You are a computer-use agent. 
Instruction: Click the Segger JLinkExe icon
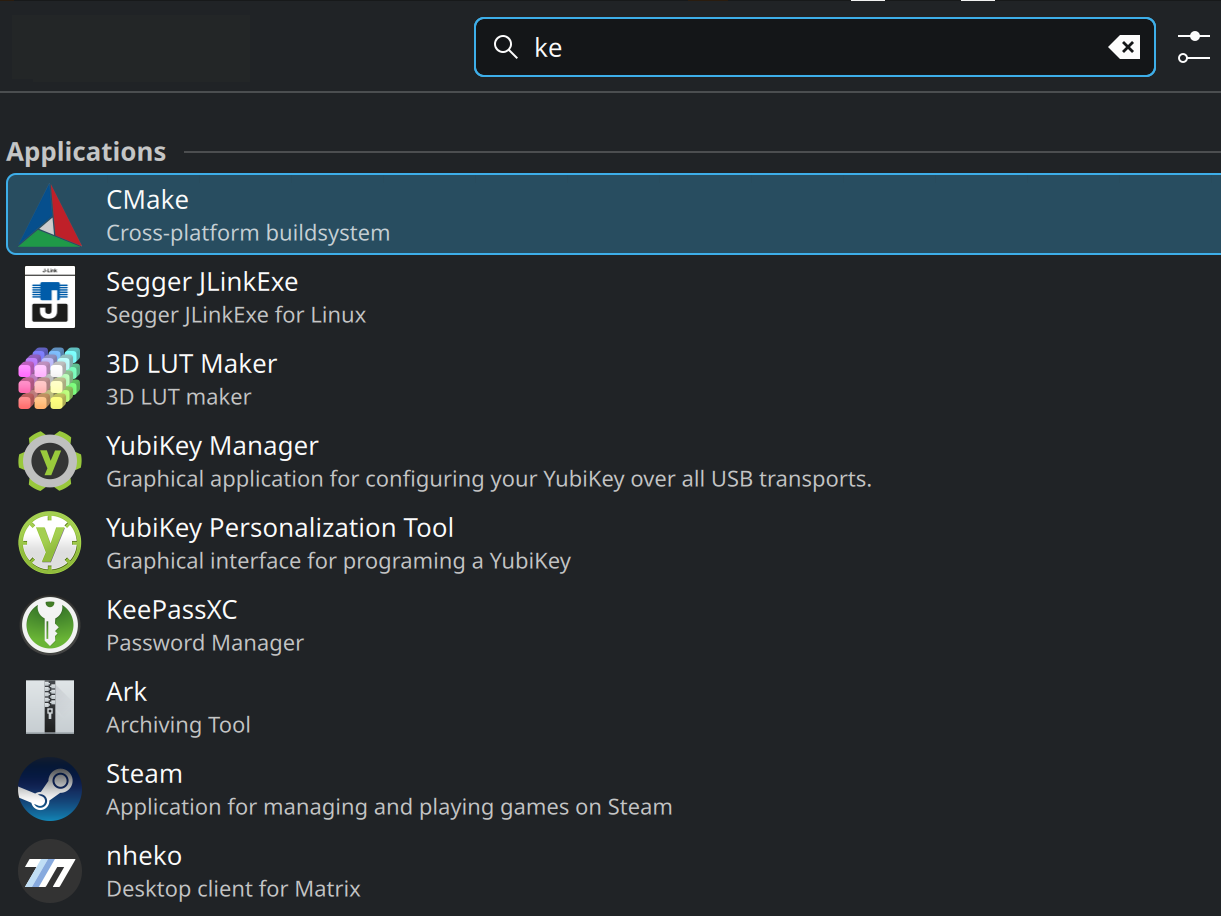[x=50, y=298]
